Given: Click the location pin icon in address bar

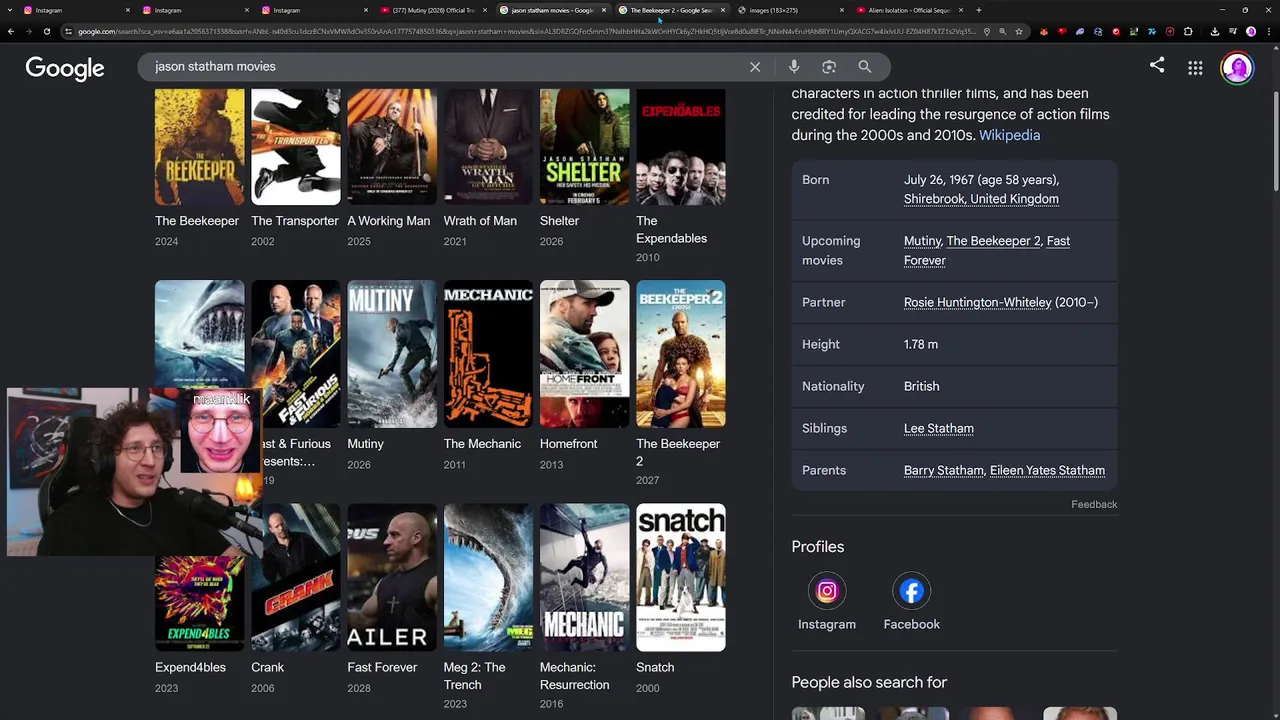Looking at the screenshot, I should pyautogui.click(x=987, y=31).
